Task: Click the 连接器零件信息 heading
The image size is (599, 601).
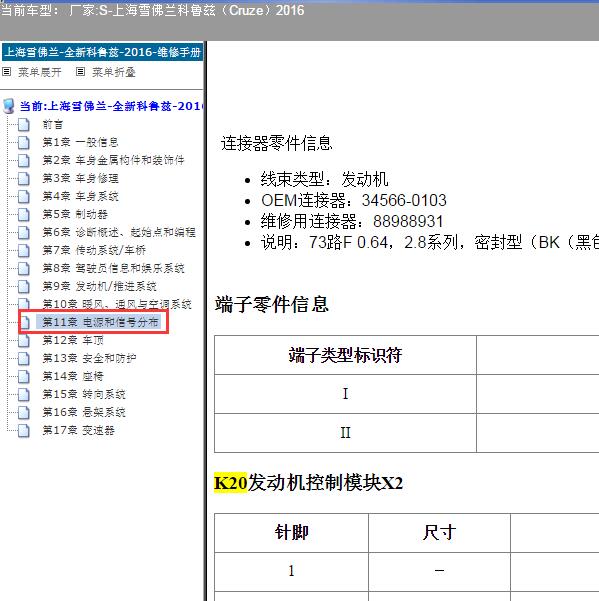Action: tap(276, 143)
